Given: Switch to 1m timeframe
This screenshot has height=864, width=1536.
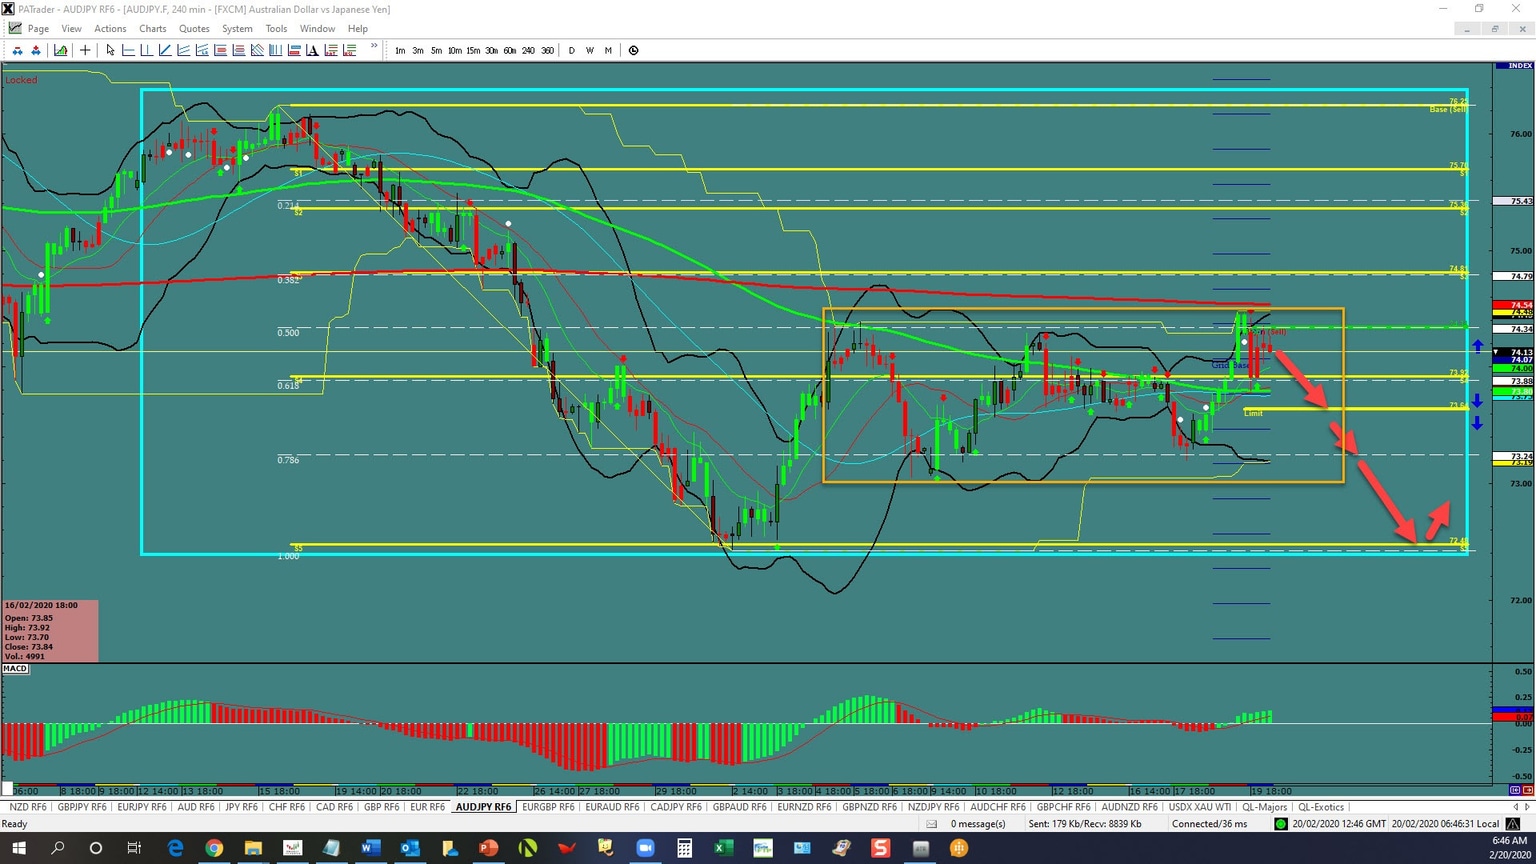Looking at the screenshot, I should click(x=400, y=50).
